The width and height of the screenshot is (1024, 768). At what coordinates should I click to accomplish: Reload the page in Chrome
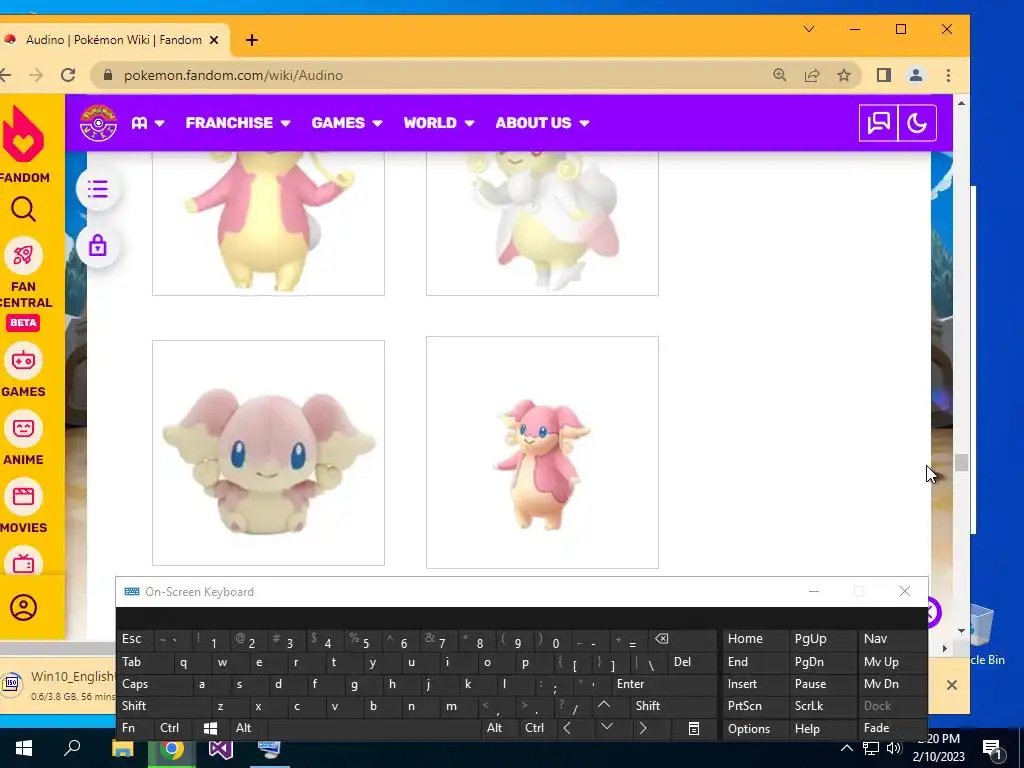(68, 75)
